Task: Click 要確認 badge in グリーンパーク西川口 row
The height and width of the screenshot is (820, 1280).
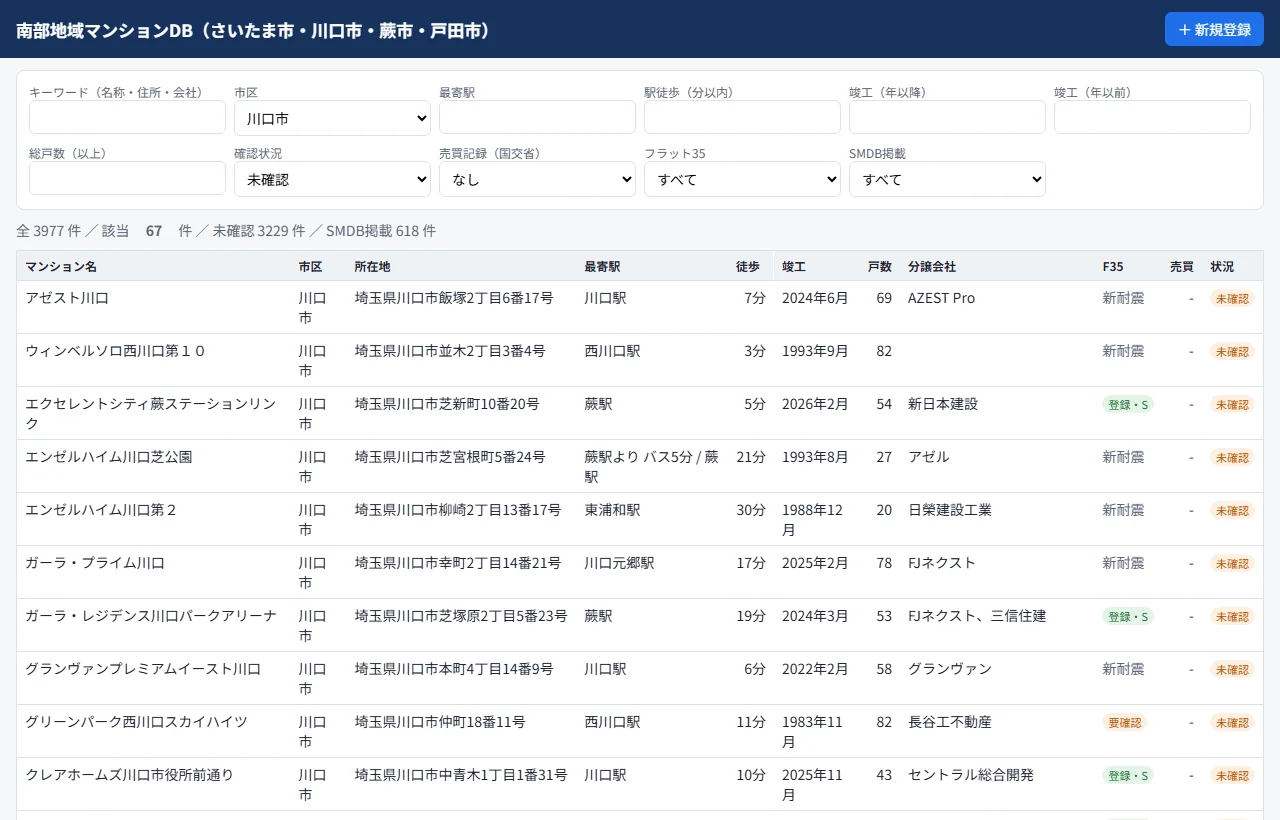Action: pos(1123,722)
